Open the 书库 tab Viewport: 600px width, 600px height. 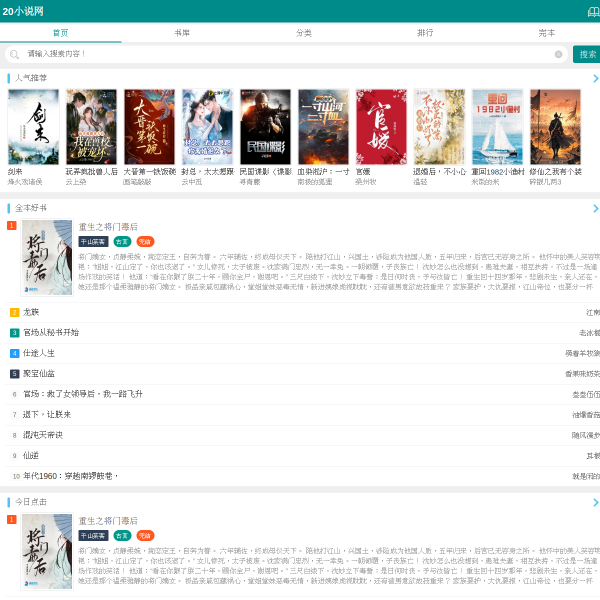[182, 33]
